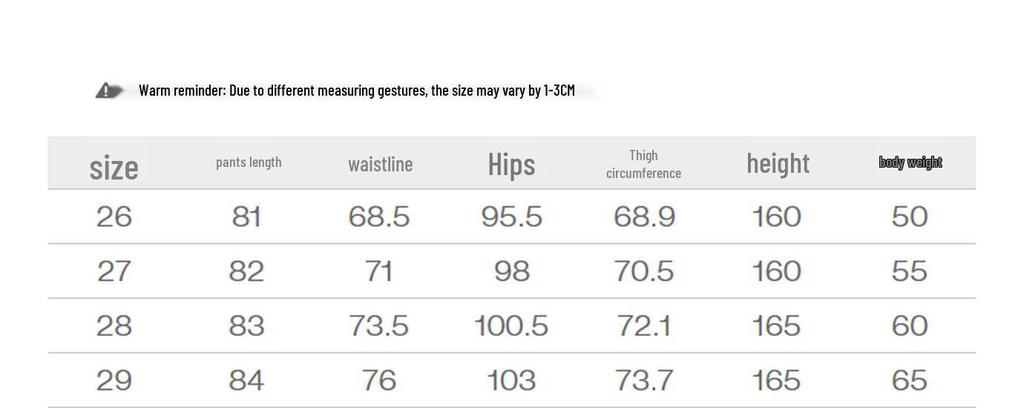Select the "body weight" column header
This screenshot has height=408, width=1024.
[x=910, y=162]
